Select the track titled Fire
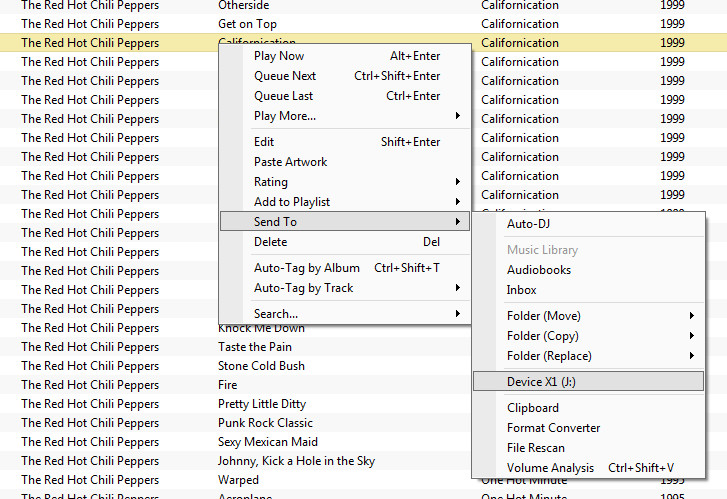 click(x=227, y=385)
